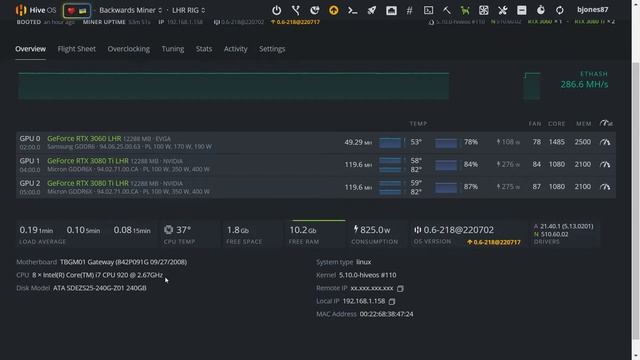Click the 825.0 W consumption value

pos(372,230)
